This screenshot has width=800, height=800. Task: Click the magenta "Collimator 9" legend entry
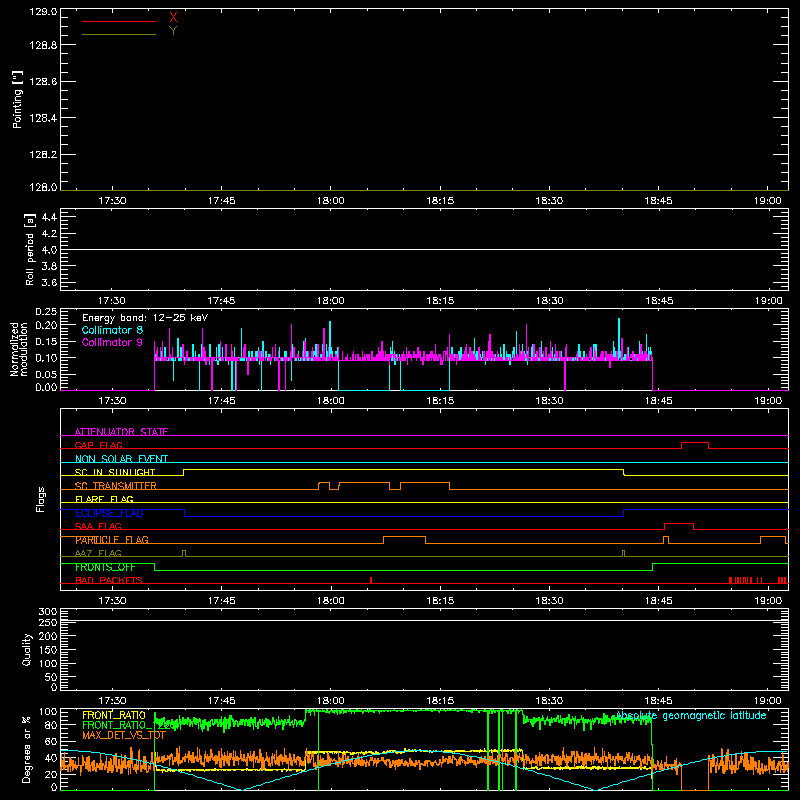(x=112, y=342)
